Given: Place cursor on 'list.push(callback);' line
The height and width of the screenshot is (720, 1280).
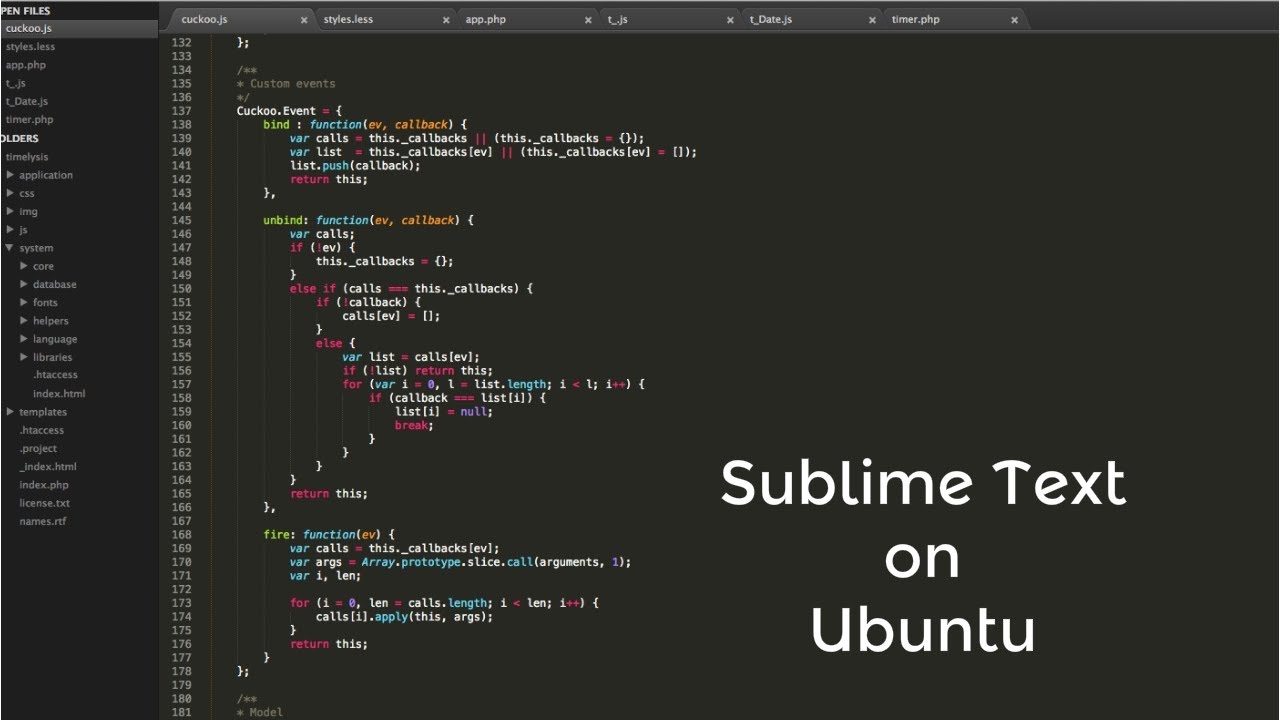Looking at the screenshot, I should click(355, 165).
